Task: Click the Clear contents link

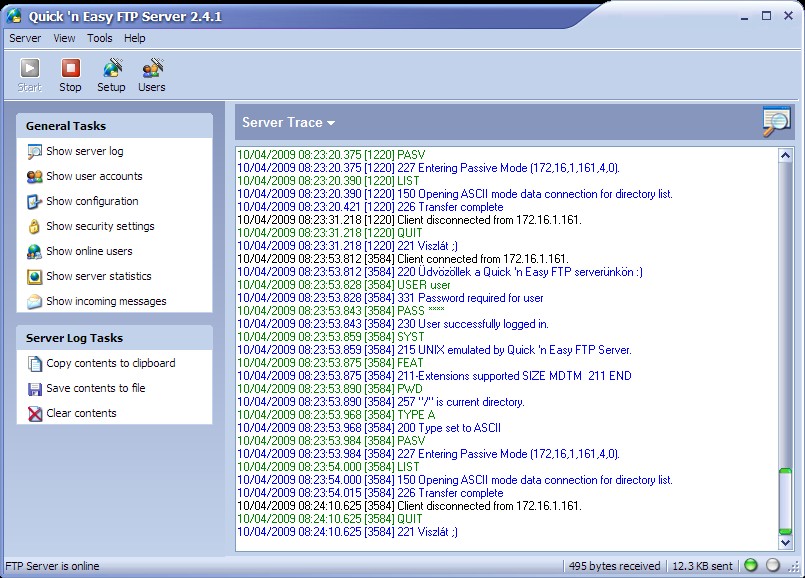Action: pyautogui.click(x=81, y=414)
